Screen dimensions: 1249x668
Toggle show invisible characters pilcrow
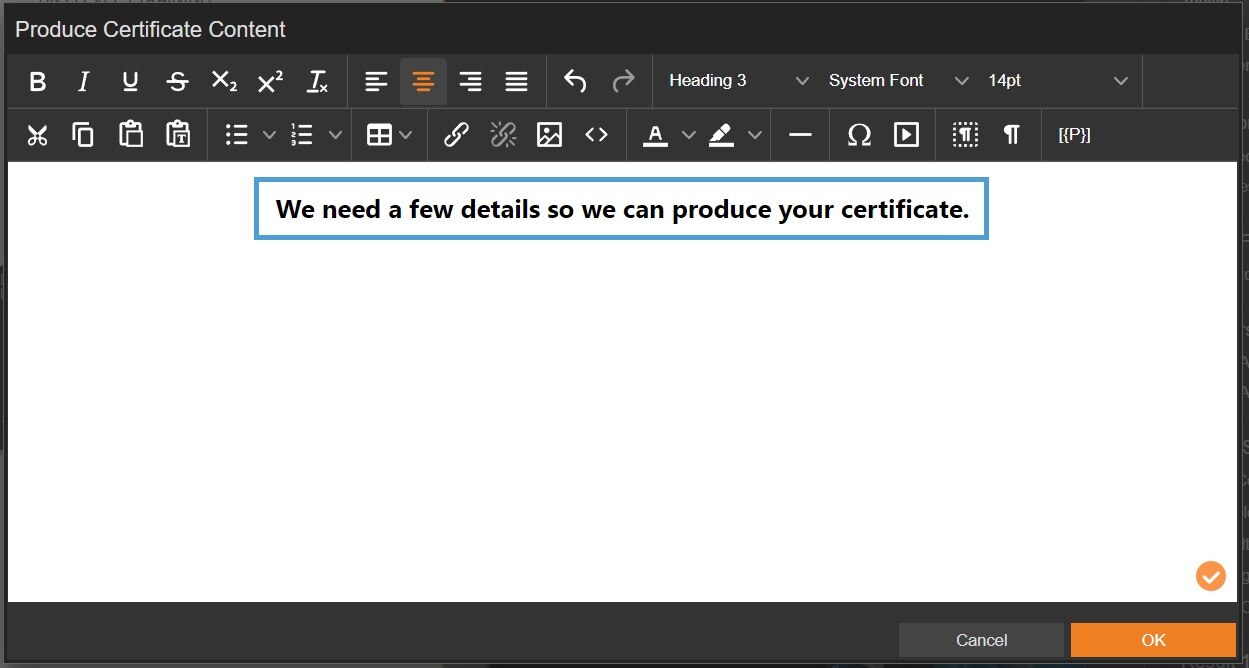click(1011, 135)
